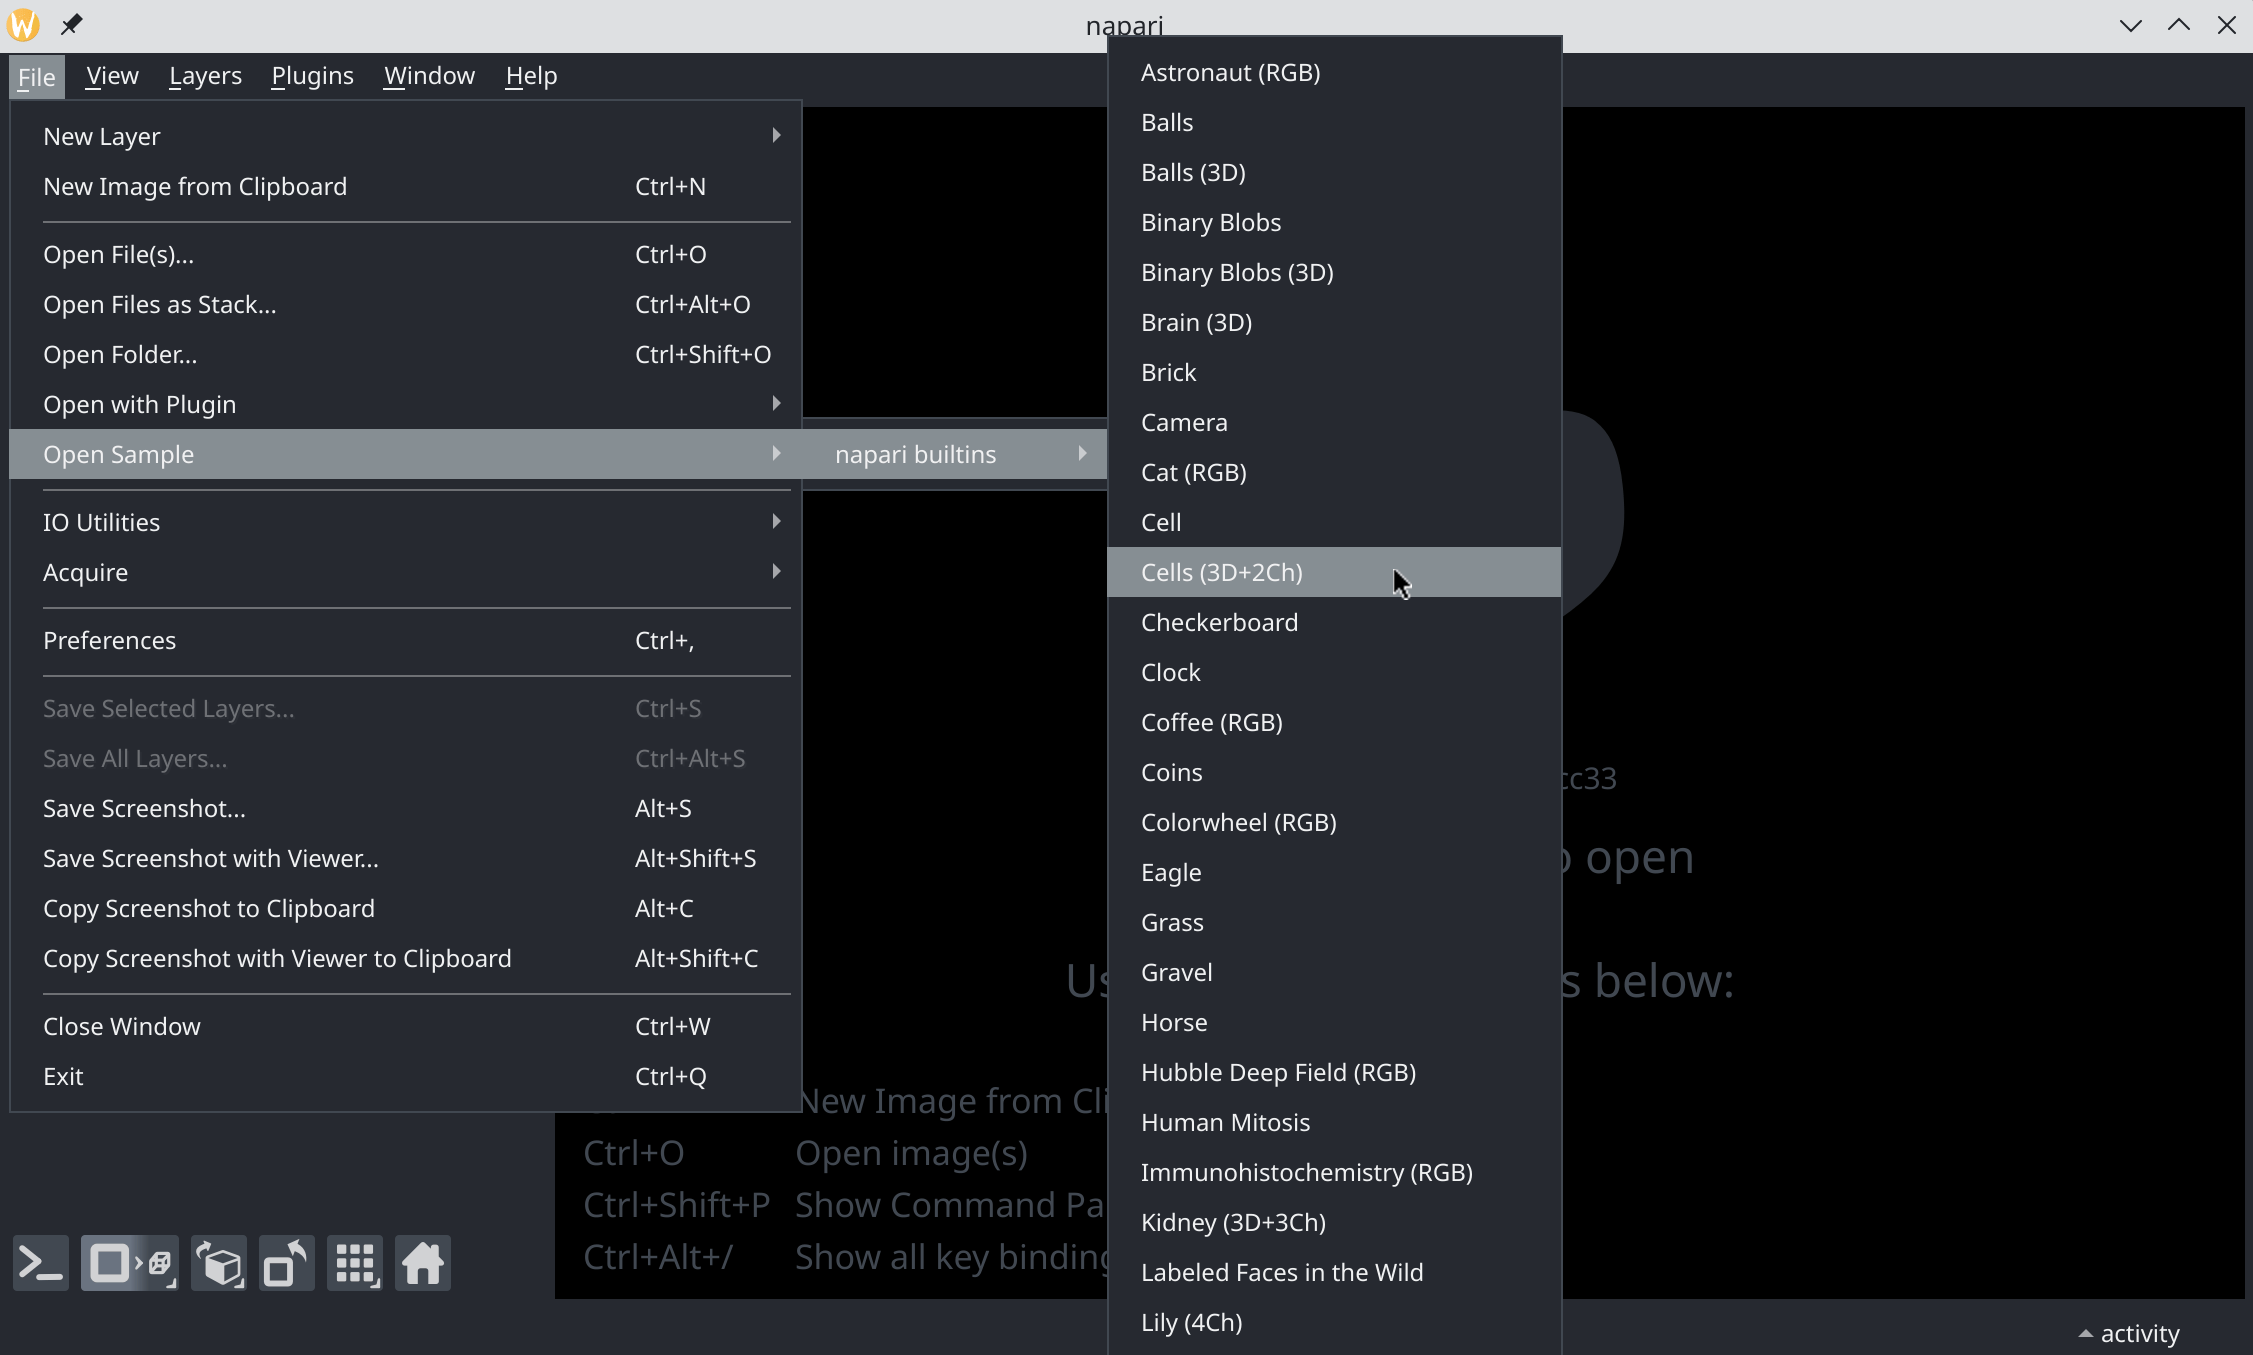
Task: Click the napari W app icon
Action: 24,25
